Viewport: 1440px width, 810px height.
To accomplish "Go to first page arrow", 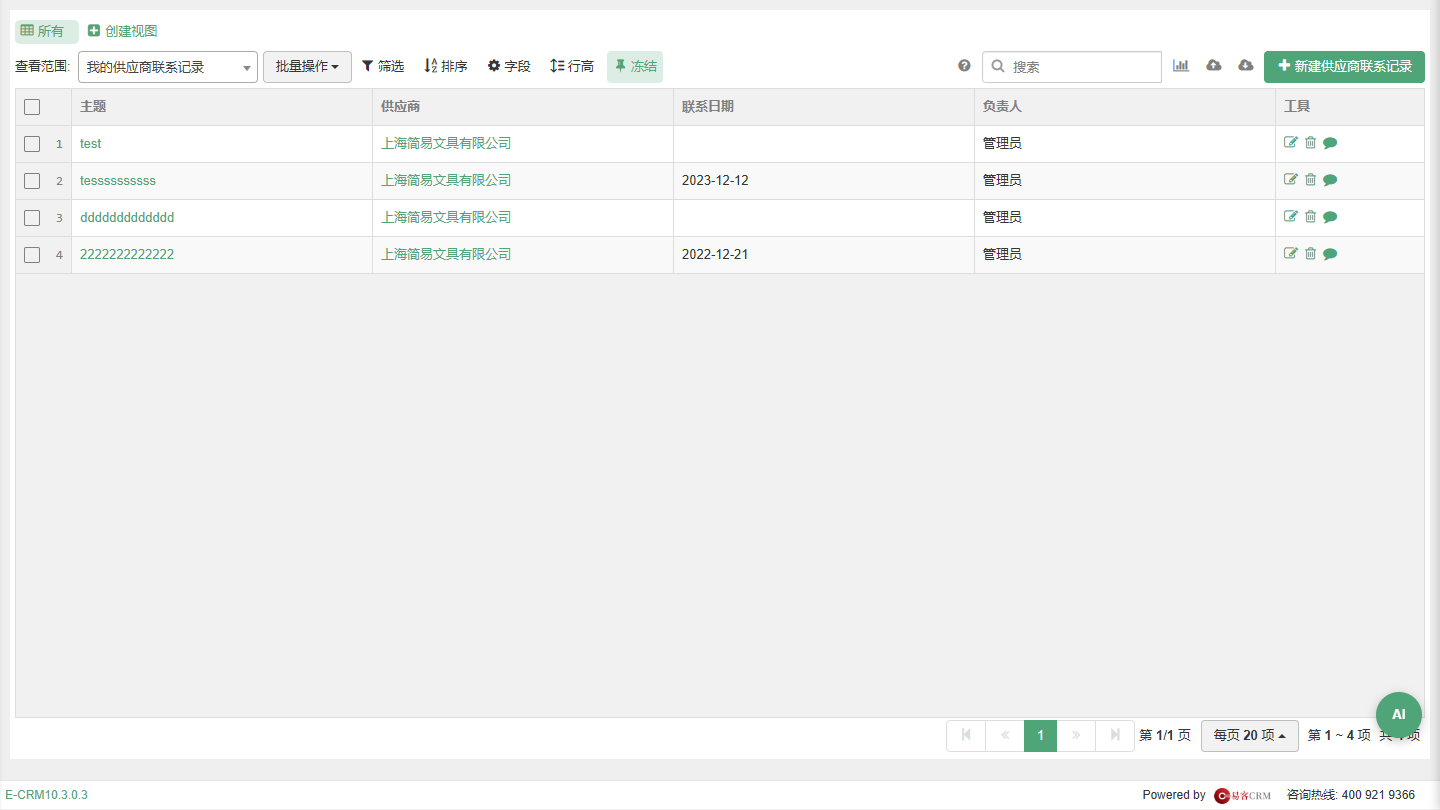I will [966, 736].
